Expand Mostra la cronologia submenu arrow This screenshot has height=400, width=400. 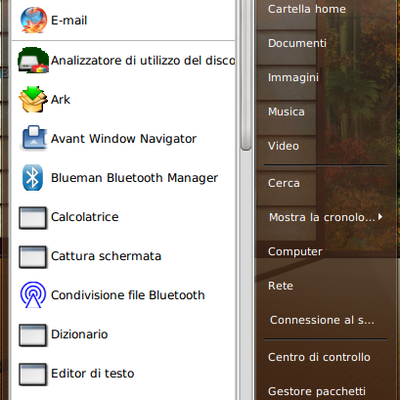[x=380, y=217]
